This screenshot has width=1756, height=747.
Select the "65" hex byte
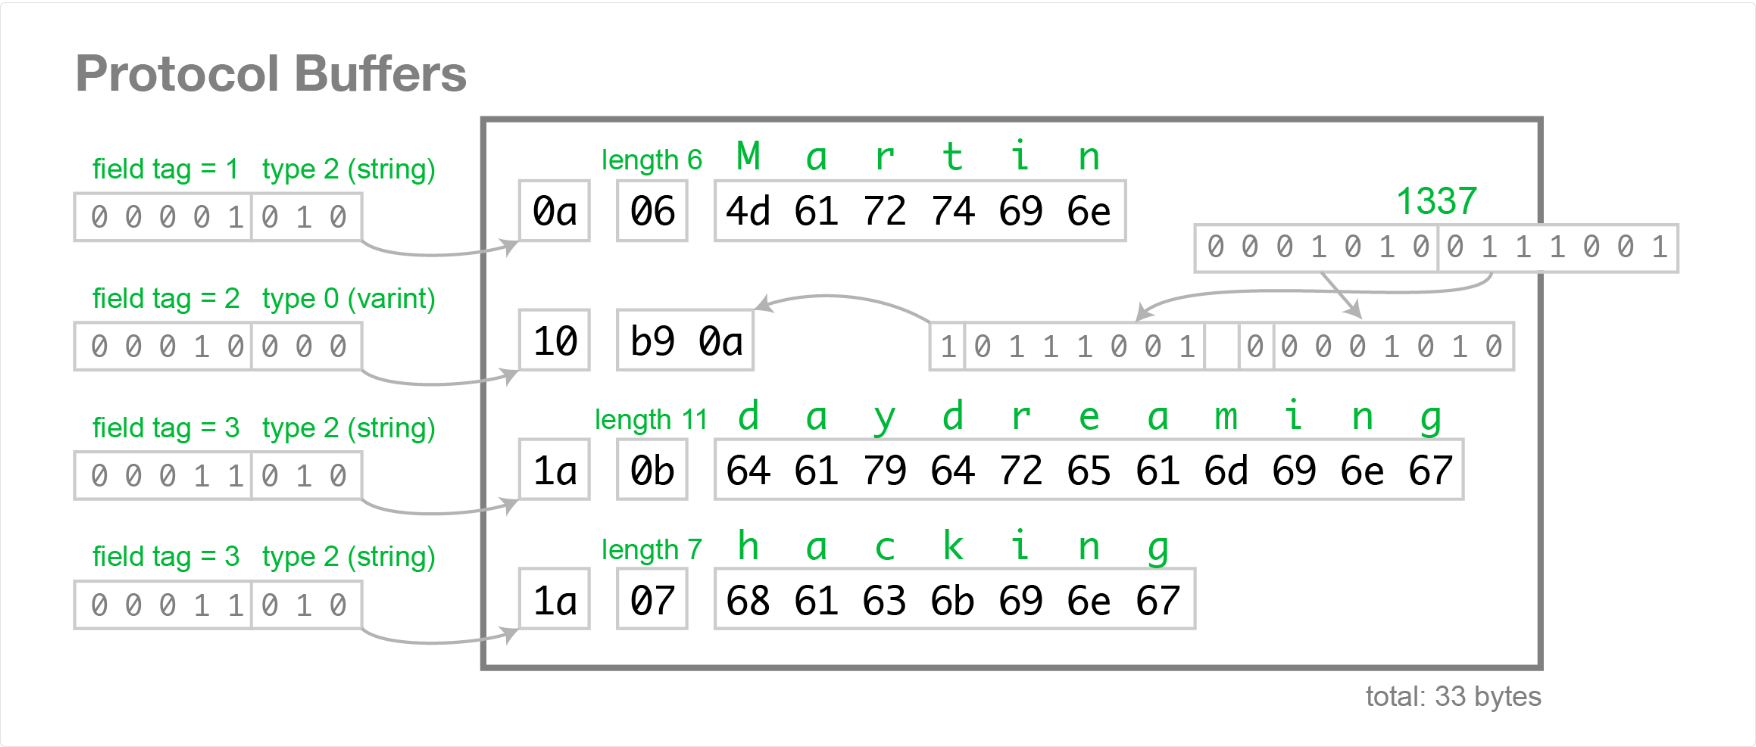[x=1088, y=470]
